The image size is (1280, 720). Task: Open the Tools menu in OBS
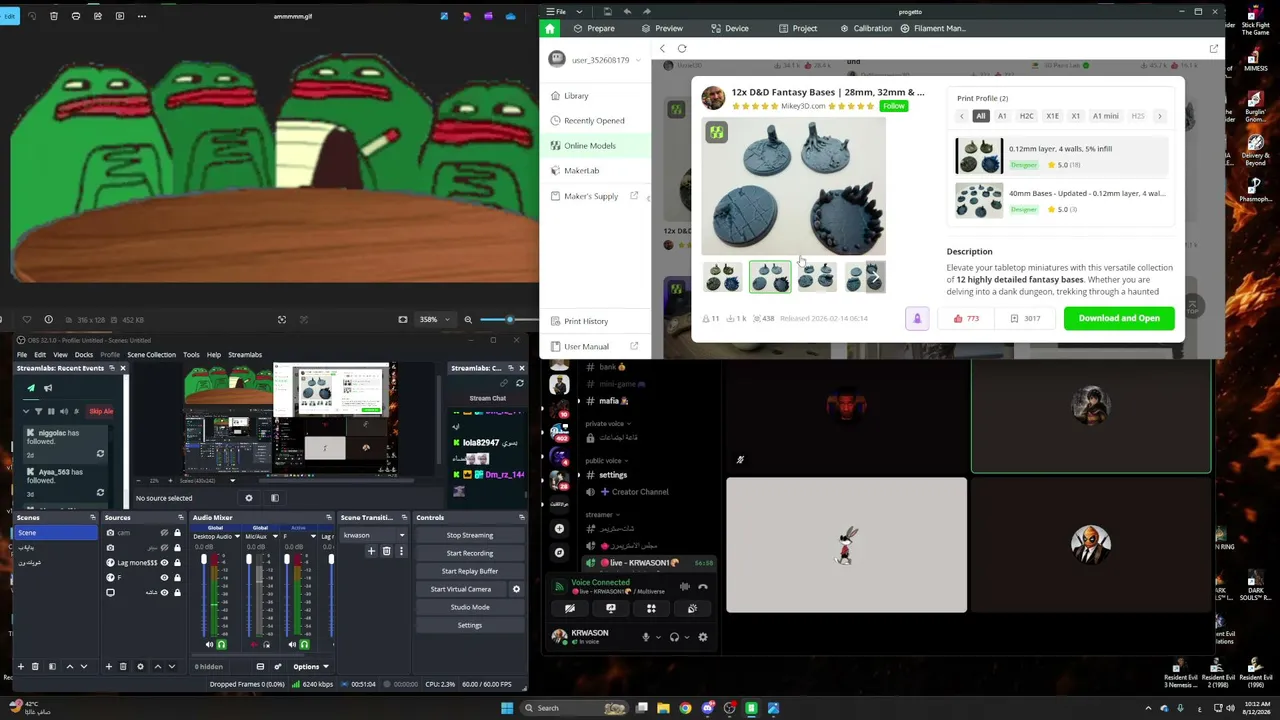tap(191, 354)
